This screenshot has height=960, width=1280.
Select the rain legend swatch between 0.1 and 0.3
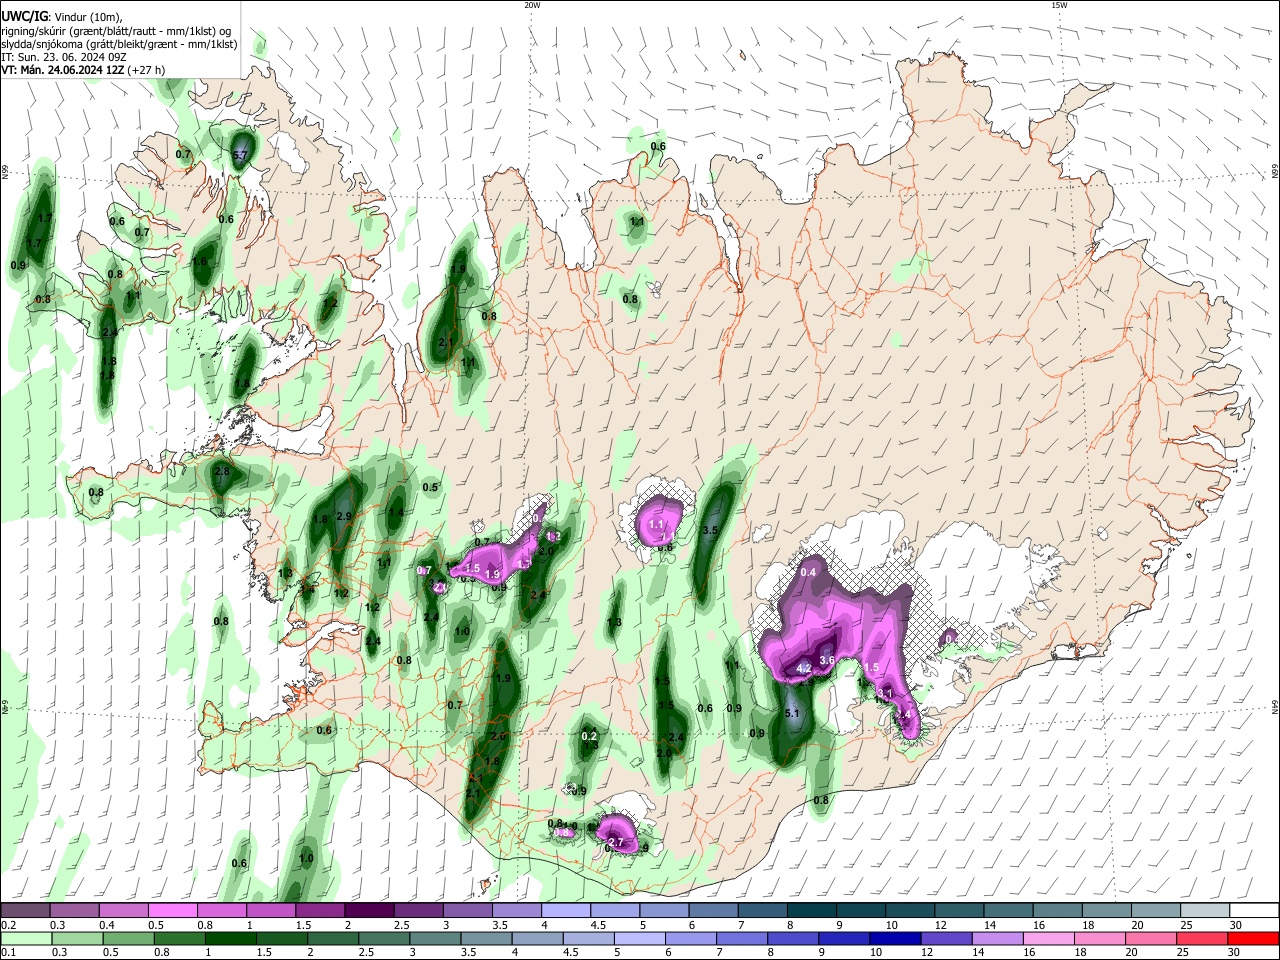pos(24,938)
